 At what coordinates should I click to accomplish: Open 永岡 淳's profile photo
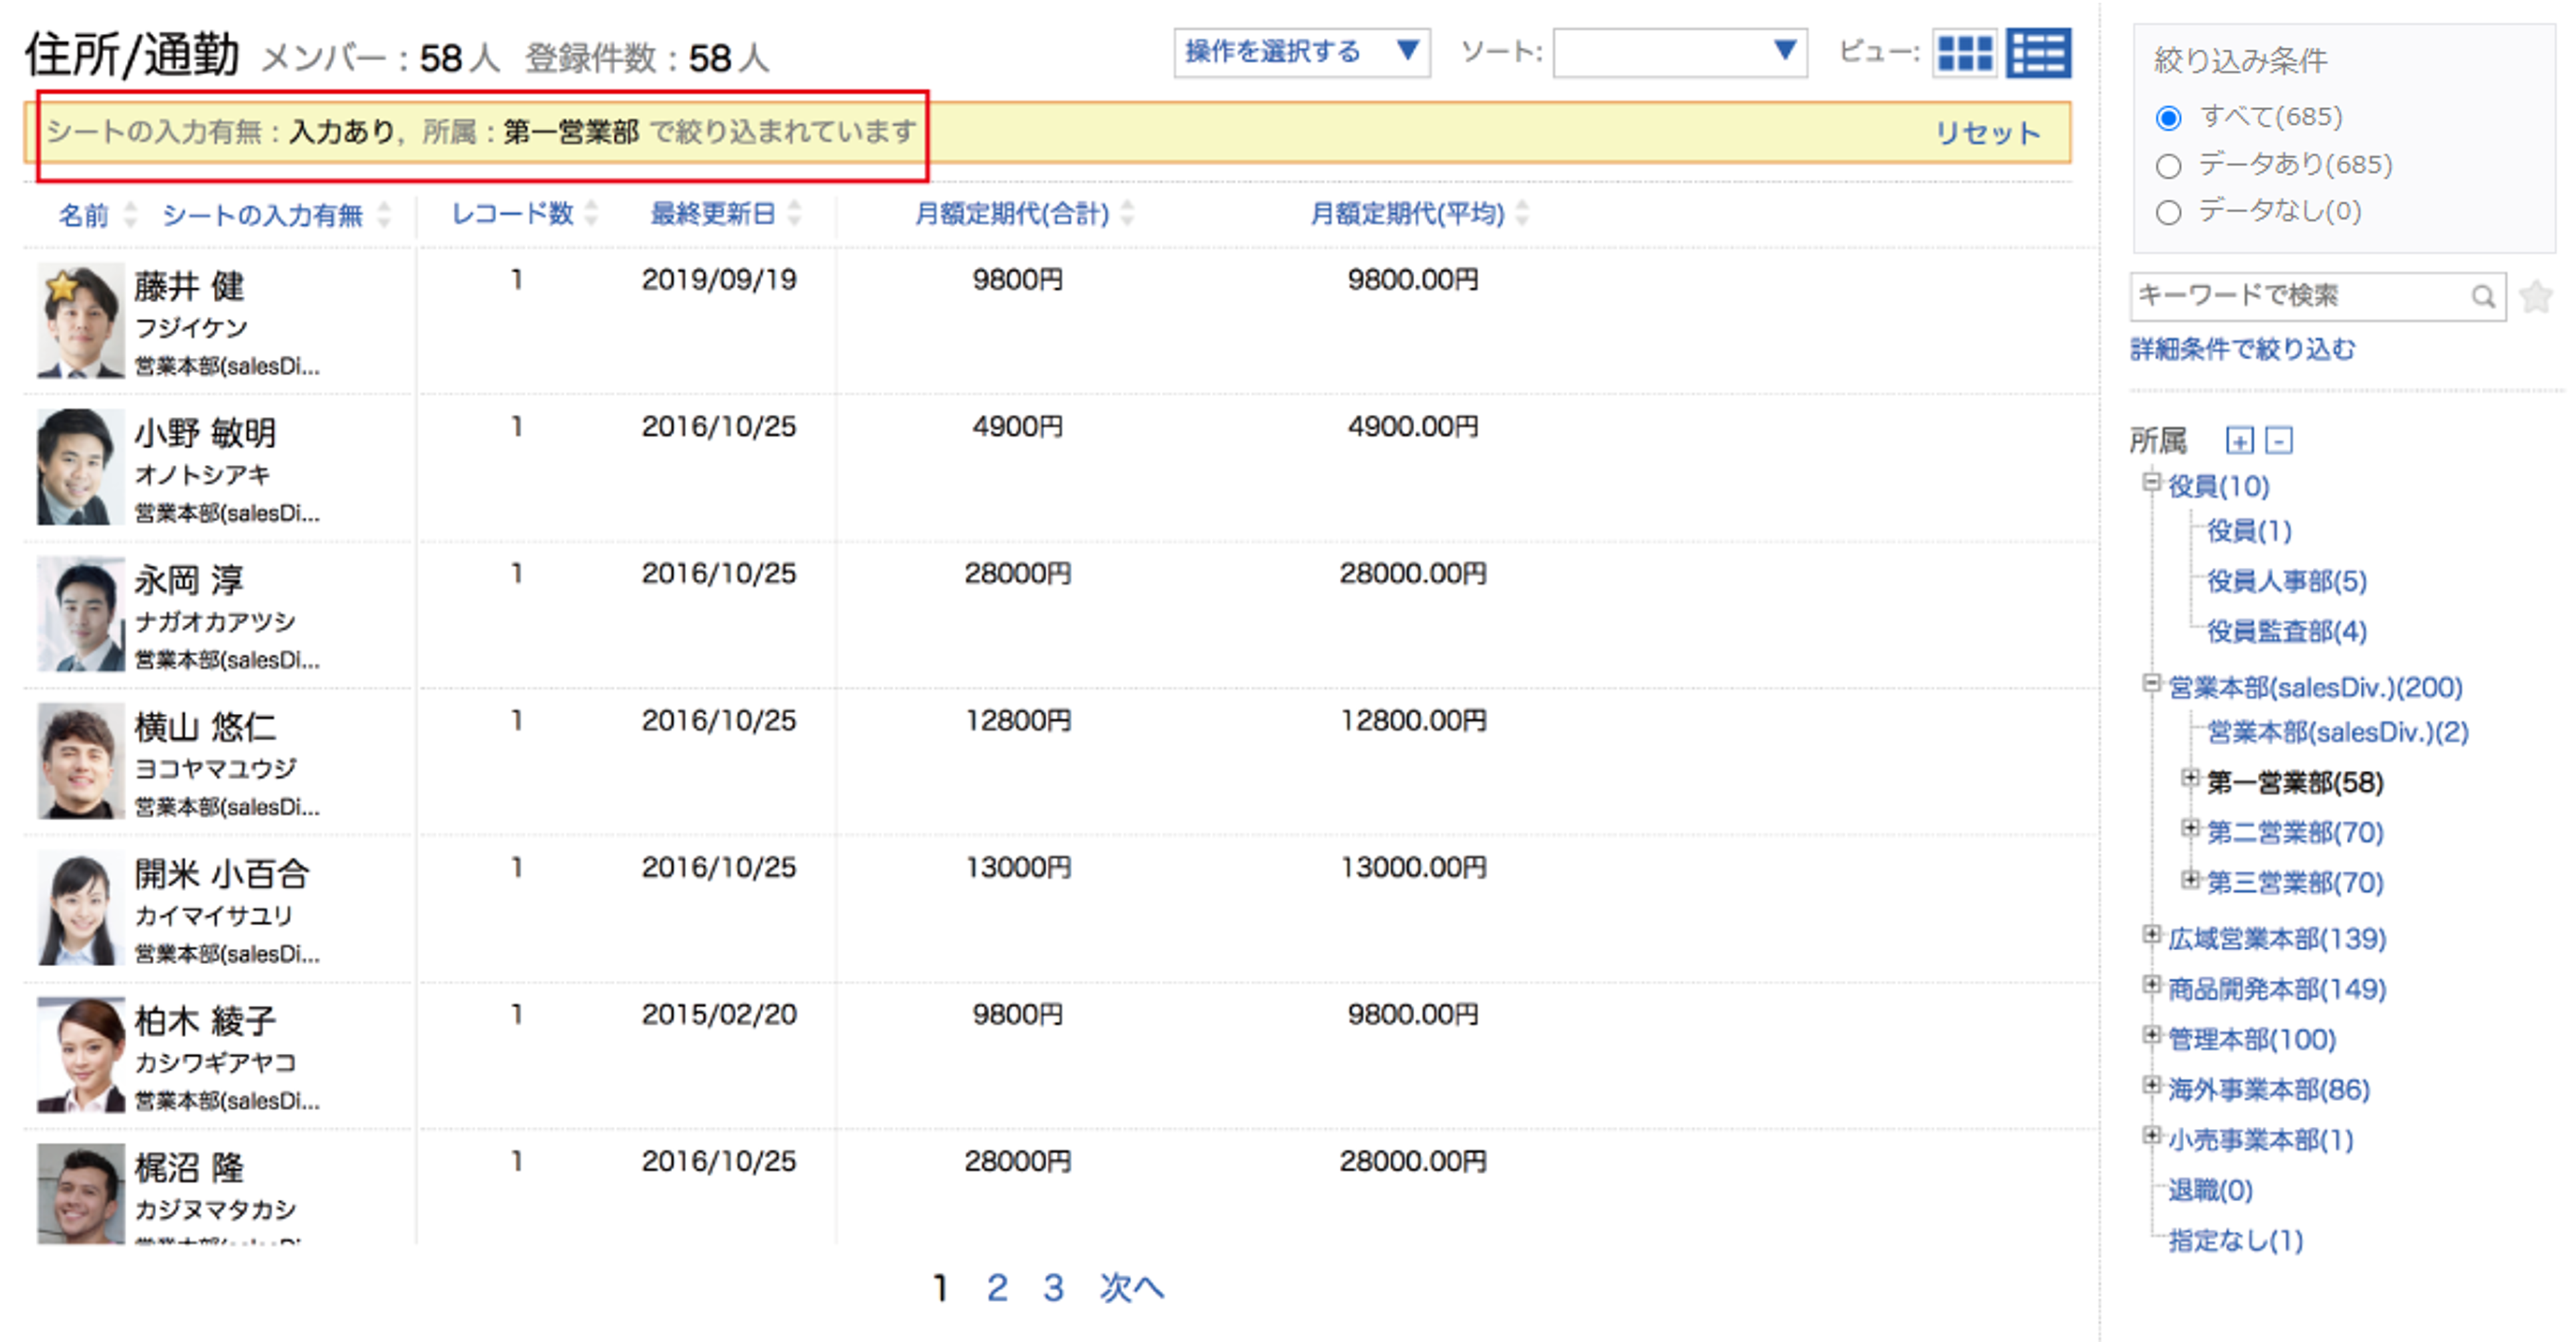[x=81, y=614]
